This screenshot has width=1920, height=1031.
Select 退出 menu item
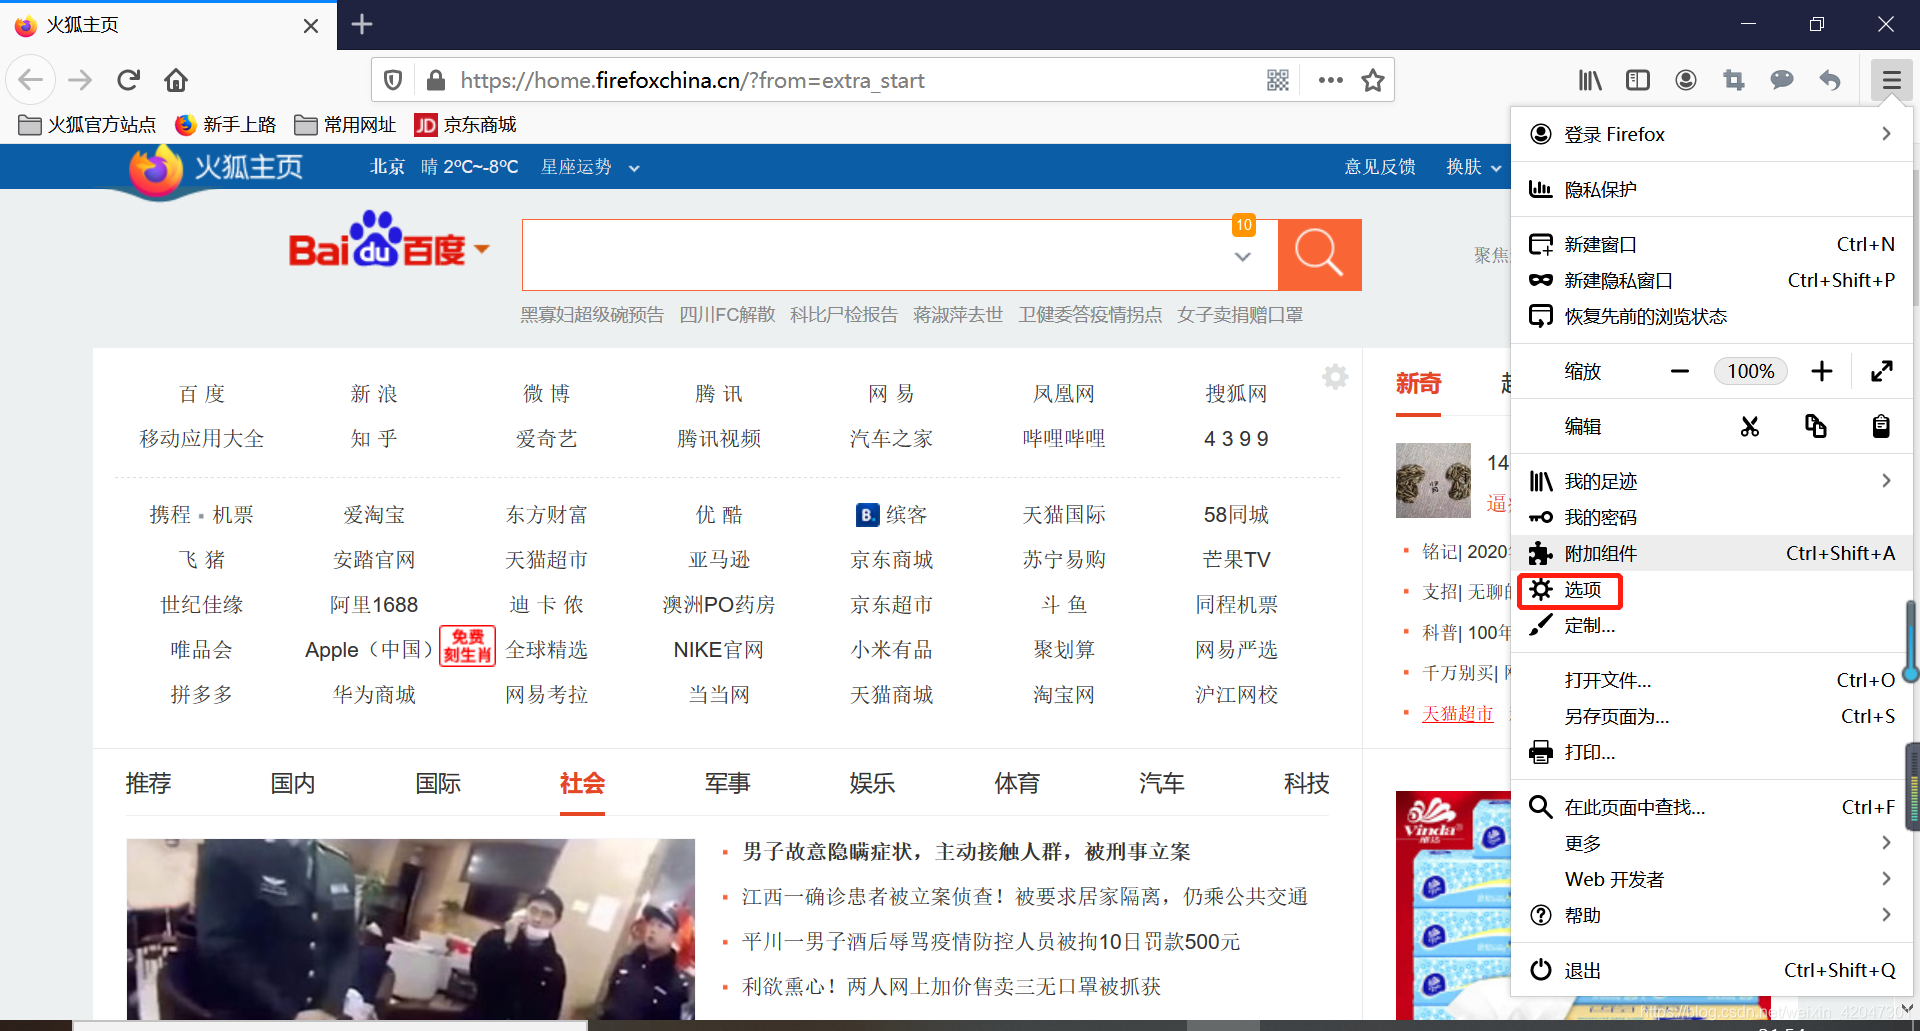[x=1711, y=970]
